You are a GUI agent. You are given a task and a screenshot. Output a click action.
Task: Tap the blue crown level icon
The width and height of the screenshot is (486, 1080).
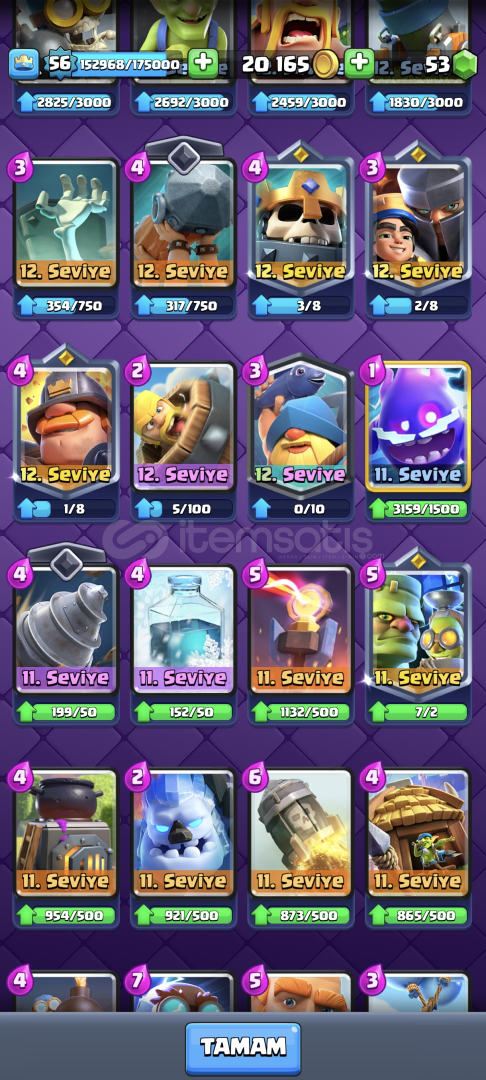click(23, 65)
